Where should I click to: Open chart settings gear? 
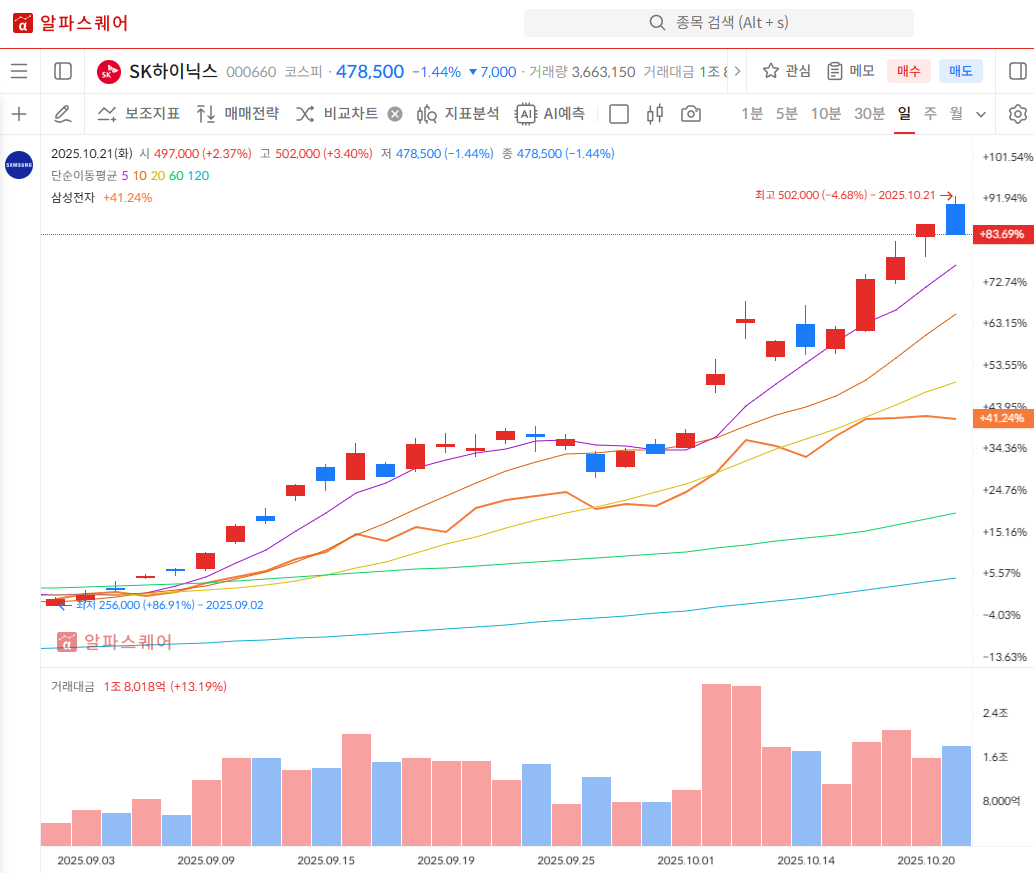pos(1018,114)
